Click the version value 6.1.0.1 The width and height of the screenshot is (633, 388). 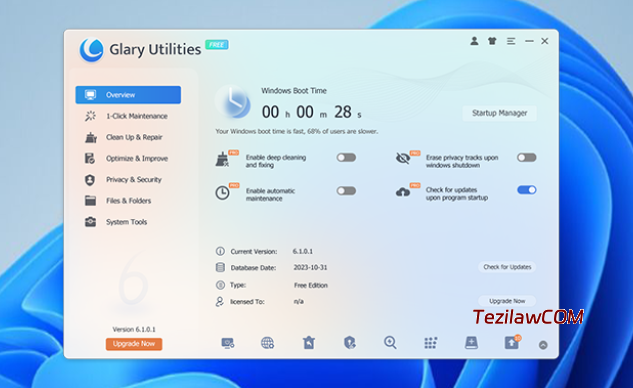pos(303,251)
